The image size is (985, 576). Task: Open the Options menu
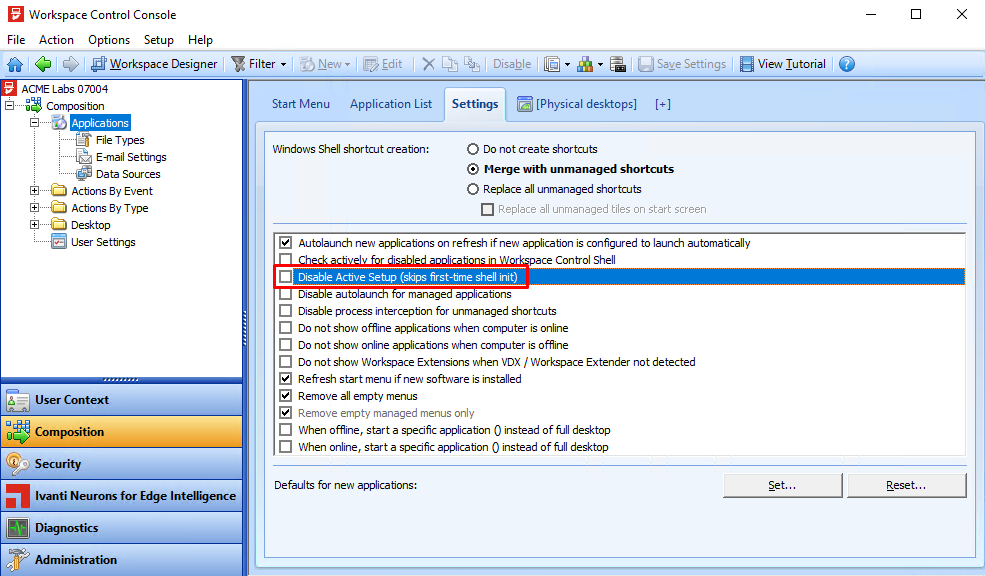(108, 39)
